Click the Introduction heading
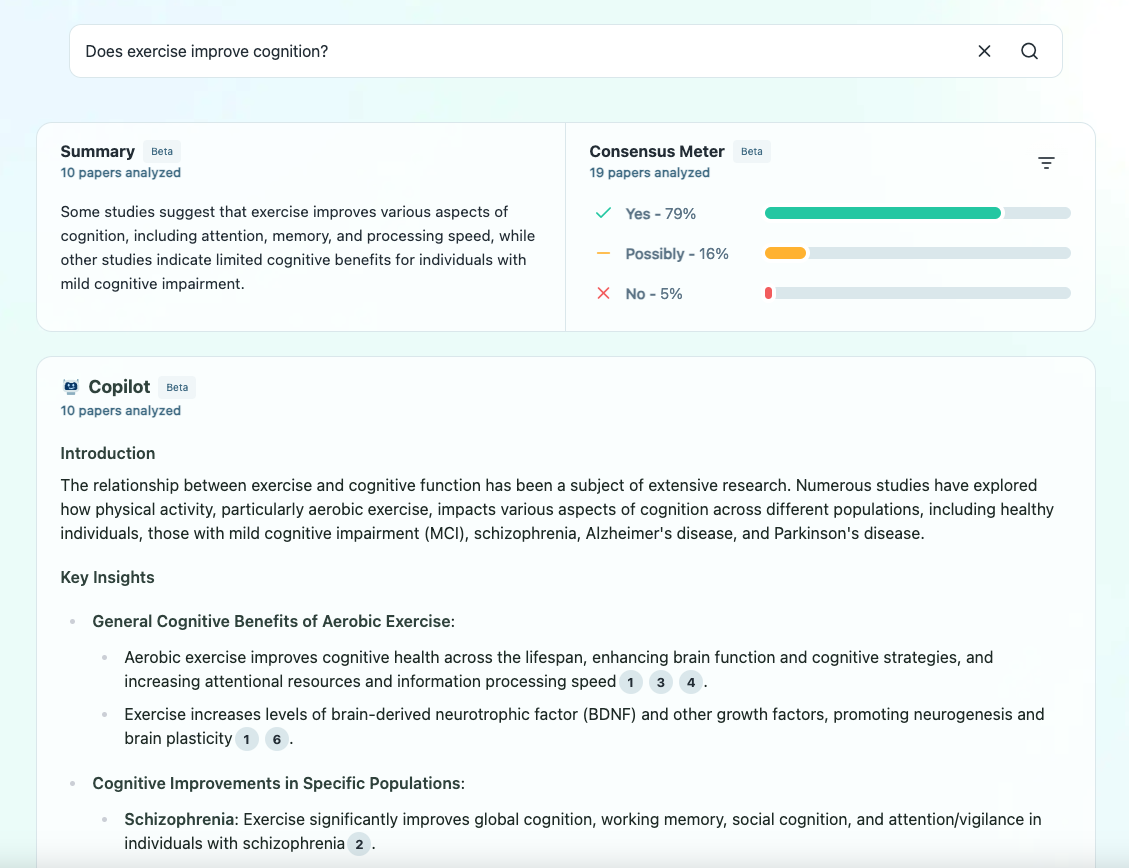1129x868 pixels. pos(107,453)
